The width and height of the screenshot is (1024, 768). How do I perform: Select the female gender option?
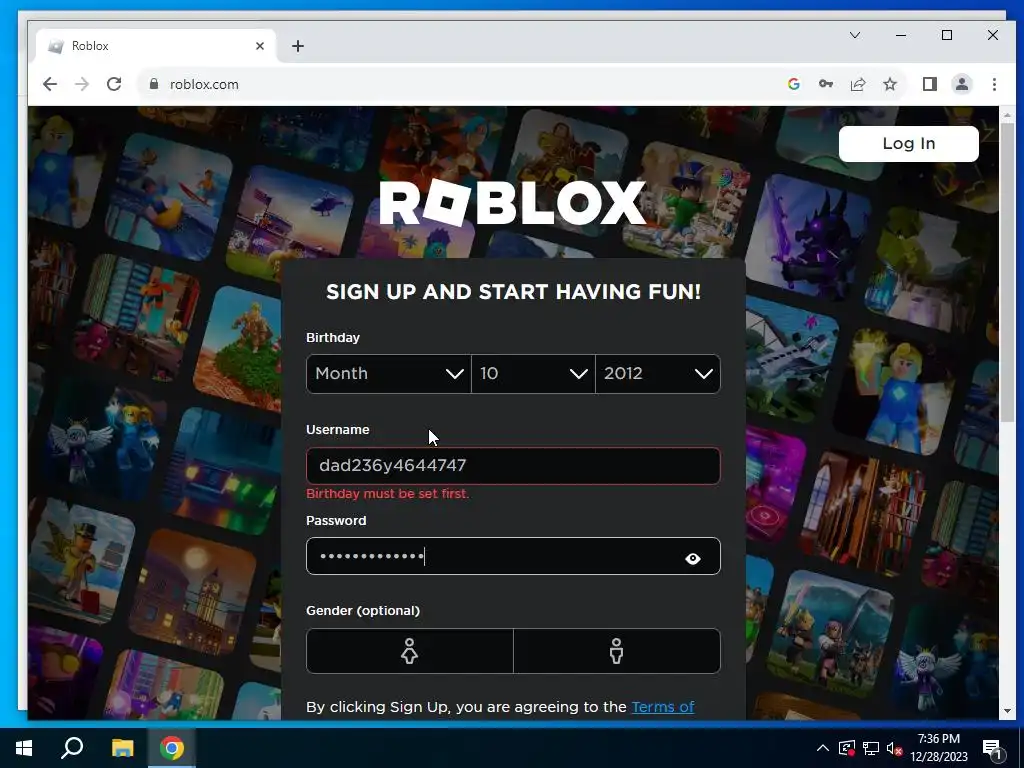(x=409, y=651)
